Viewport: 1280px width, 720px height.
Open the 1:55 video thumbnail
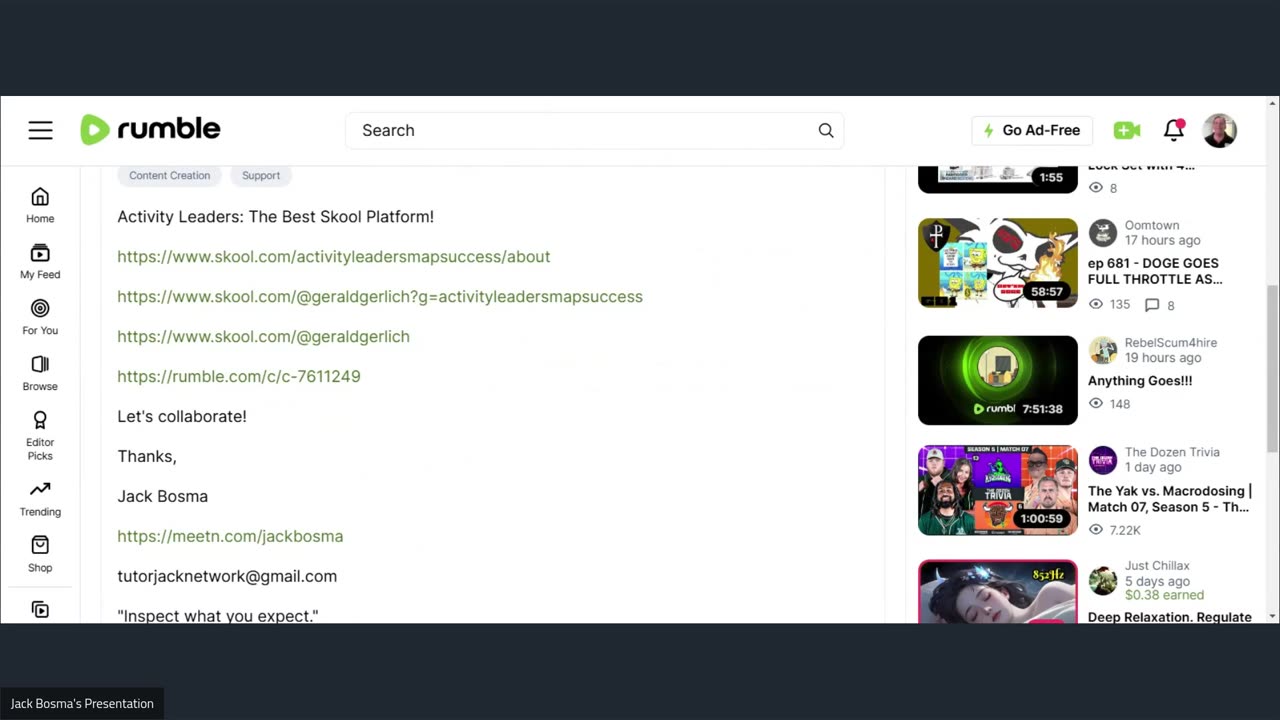point(998,179)
